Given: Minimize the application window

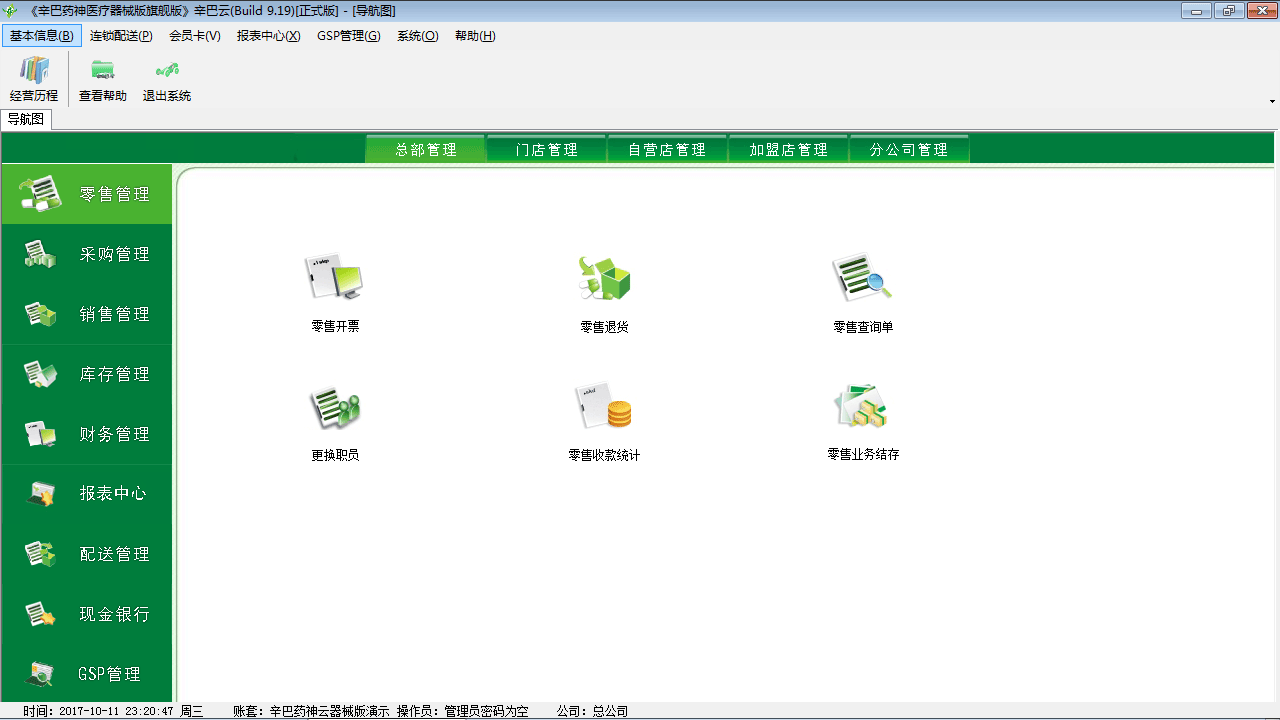Looking at the screenshot, I should click(1195, 11).
